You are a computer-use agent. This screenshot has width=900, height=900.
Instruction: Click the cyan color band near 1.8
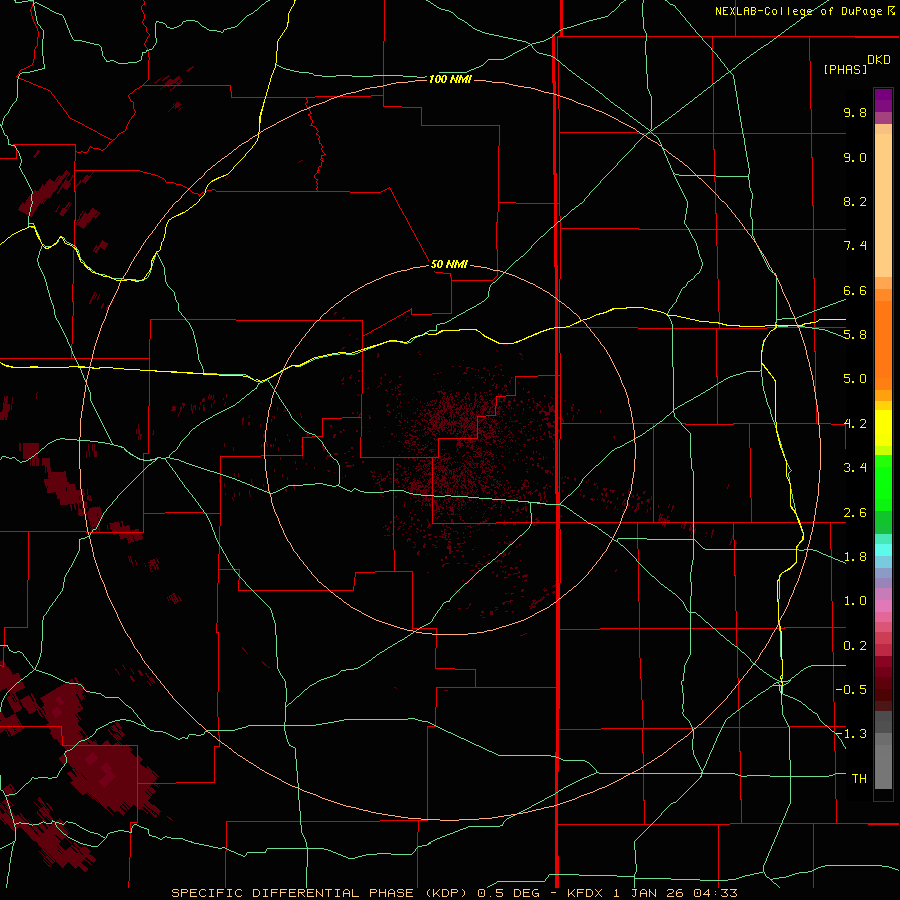[883, 550]
